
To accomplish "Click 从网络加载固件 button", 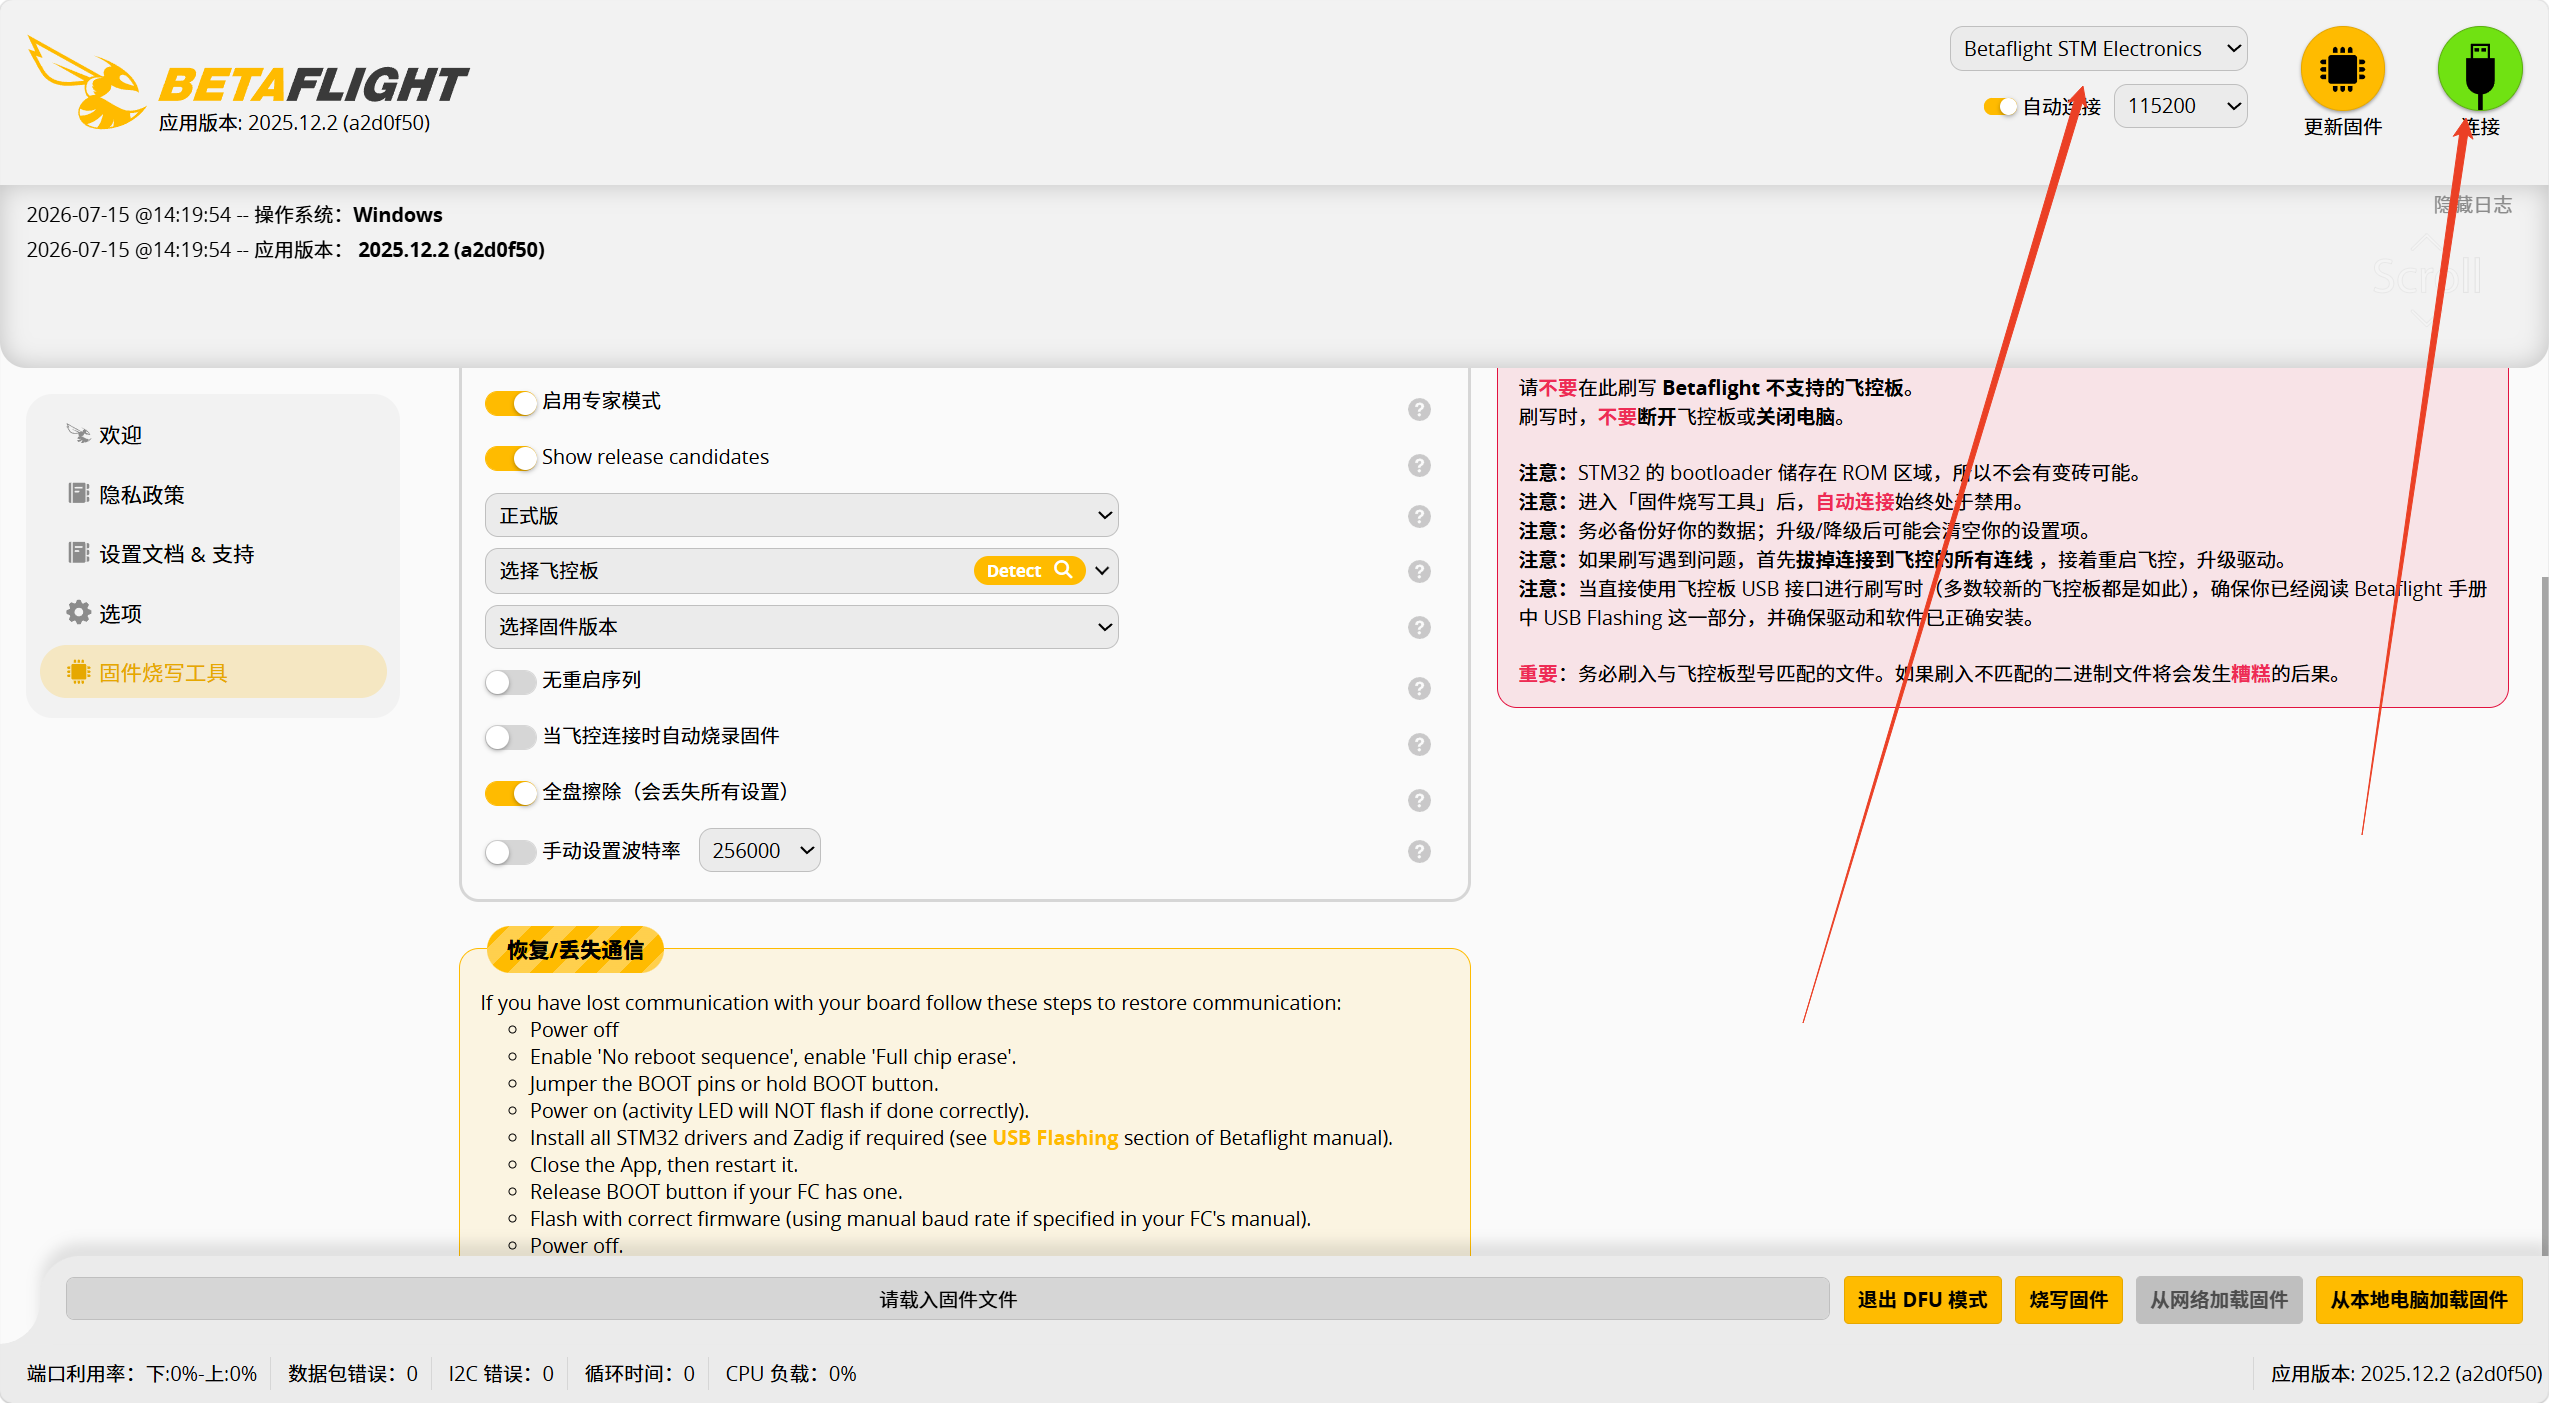I will [2219, 1299].
